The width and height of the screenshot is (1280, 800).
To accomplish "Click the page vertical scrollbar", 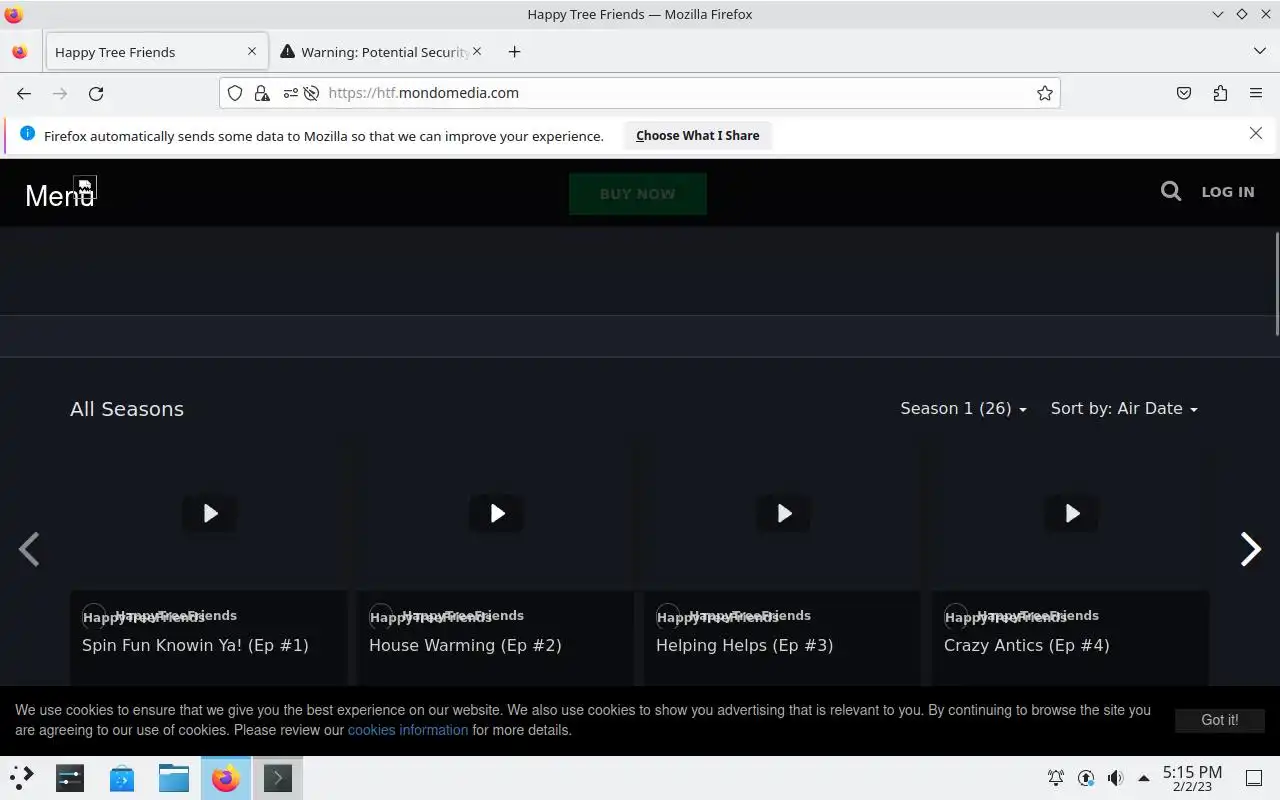I will 1276,283.
